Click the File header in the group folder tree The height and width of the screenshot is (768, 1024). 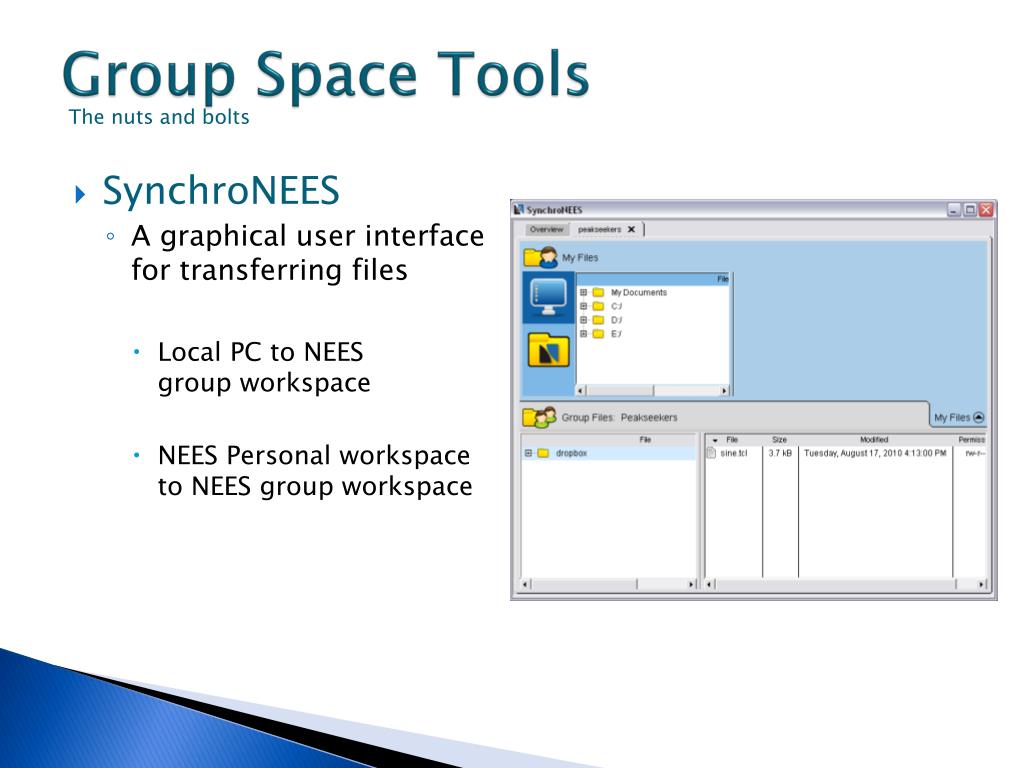tap(645, 440)
